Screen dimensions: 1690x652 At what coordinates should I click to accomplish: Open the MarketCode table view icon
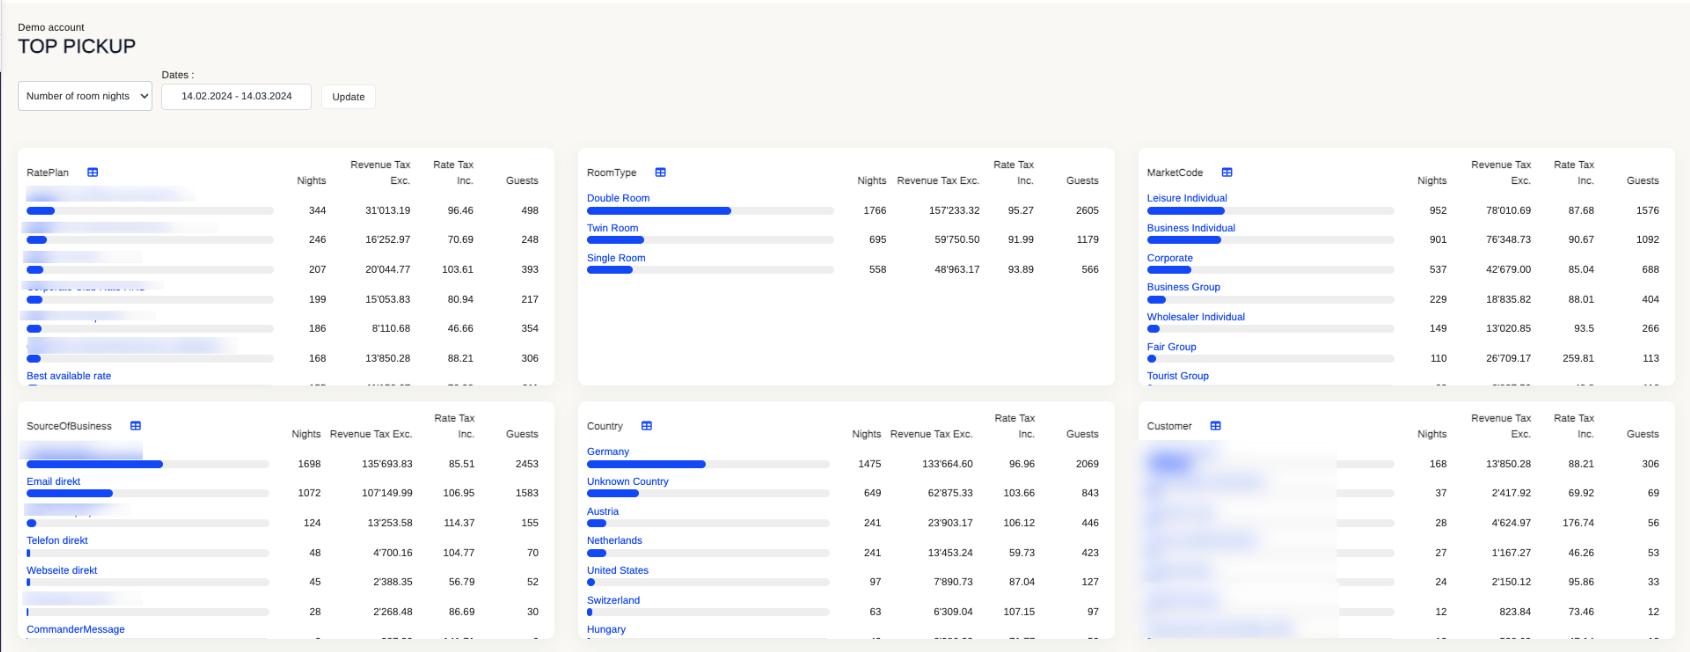click(x=1227, y=173)
